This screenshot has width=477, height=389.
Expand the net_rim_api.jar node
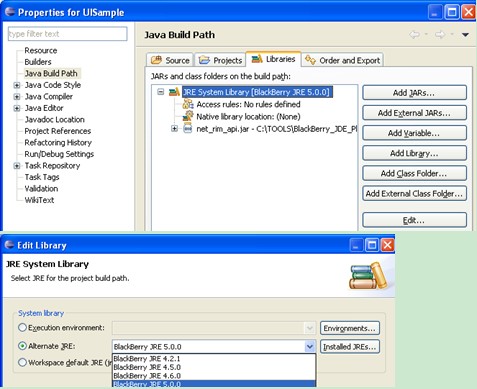click(174, 128)
